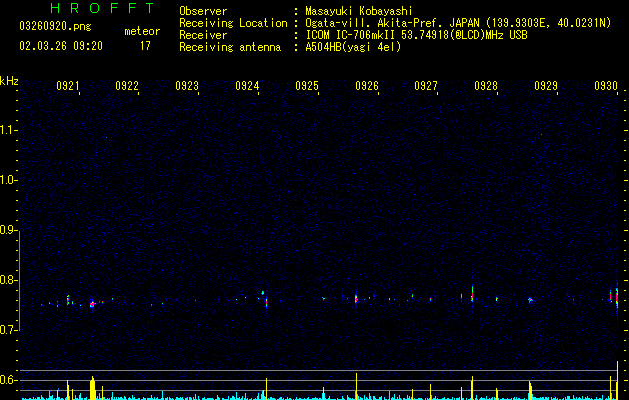
Task: Click the meteor count value 17
Action: pos(145,46)
